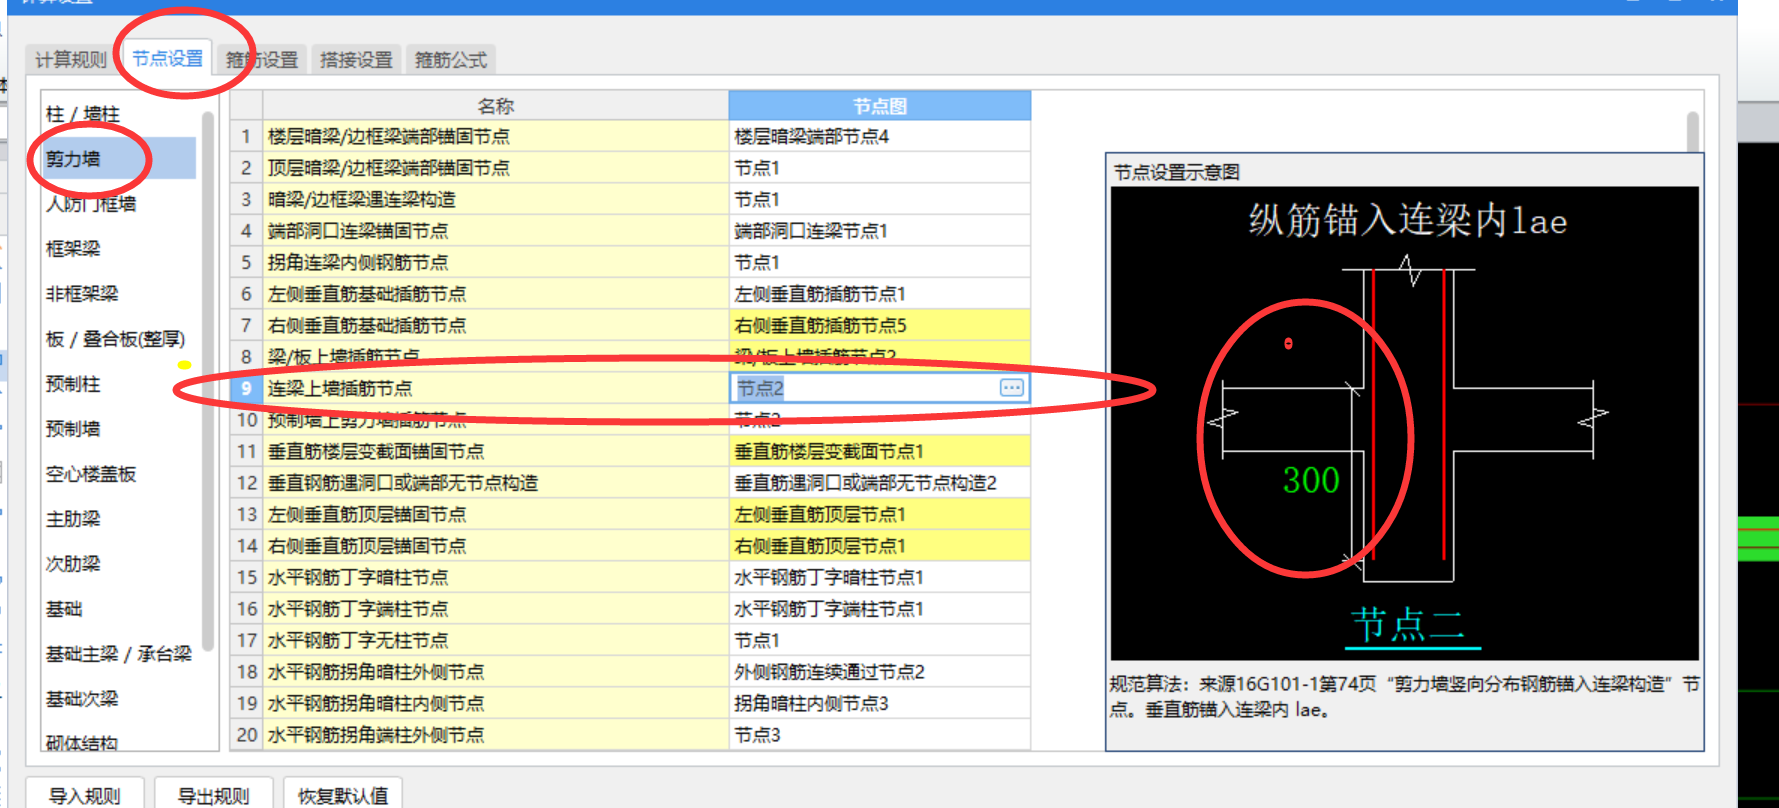Open the 箍筋公式 tab
The height and width of the screenshot is (808, 1779).
tap(451, 60)
